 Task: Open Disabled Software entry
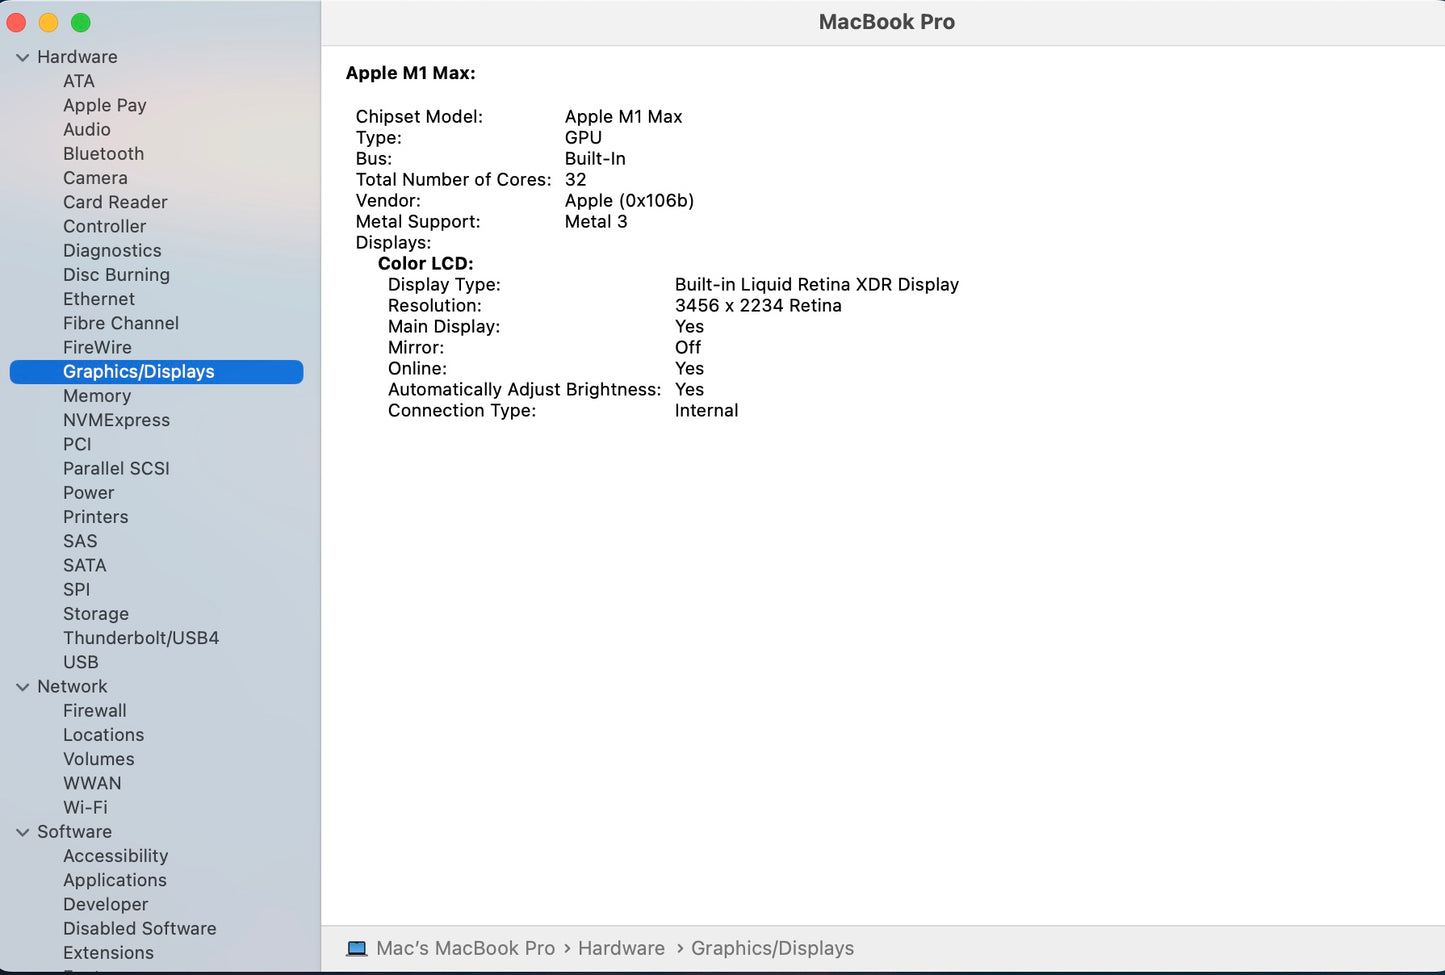pos(139,928)
